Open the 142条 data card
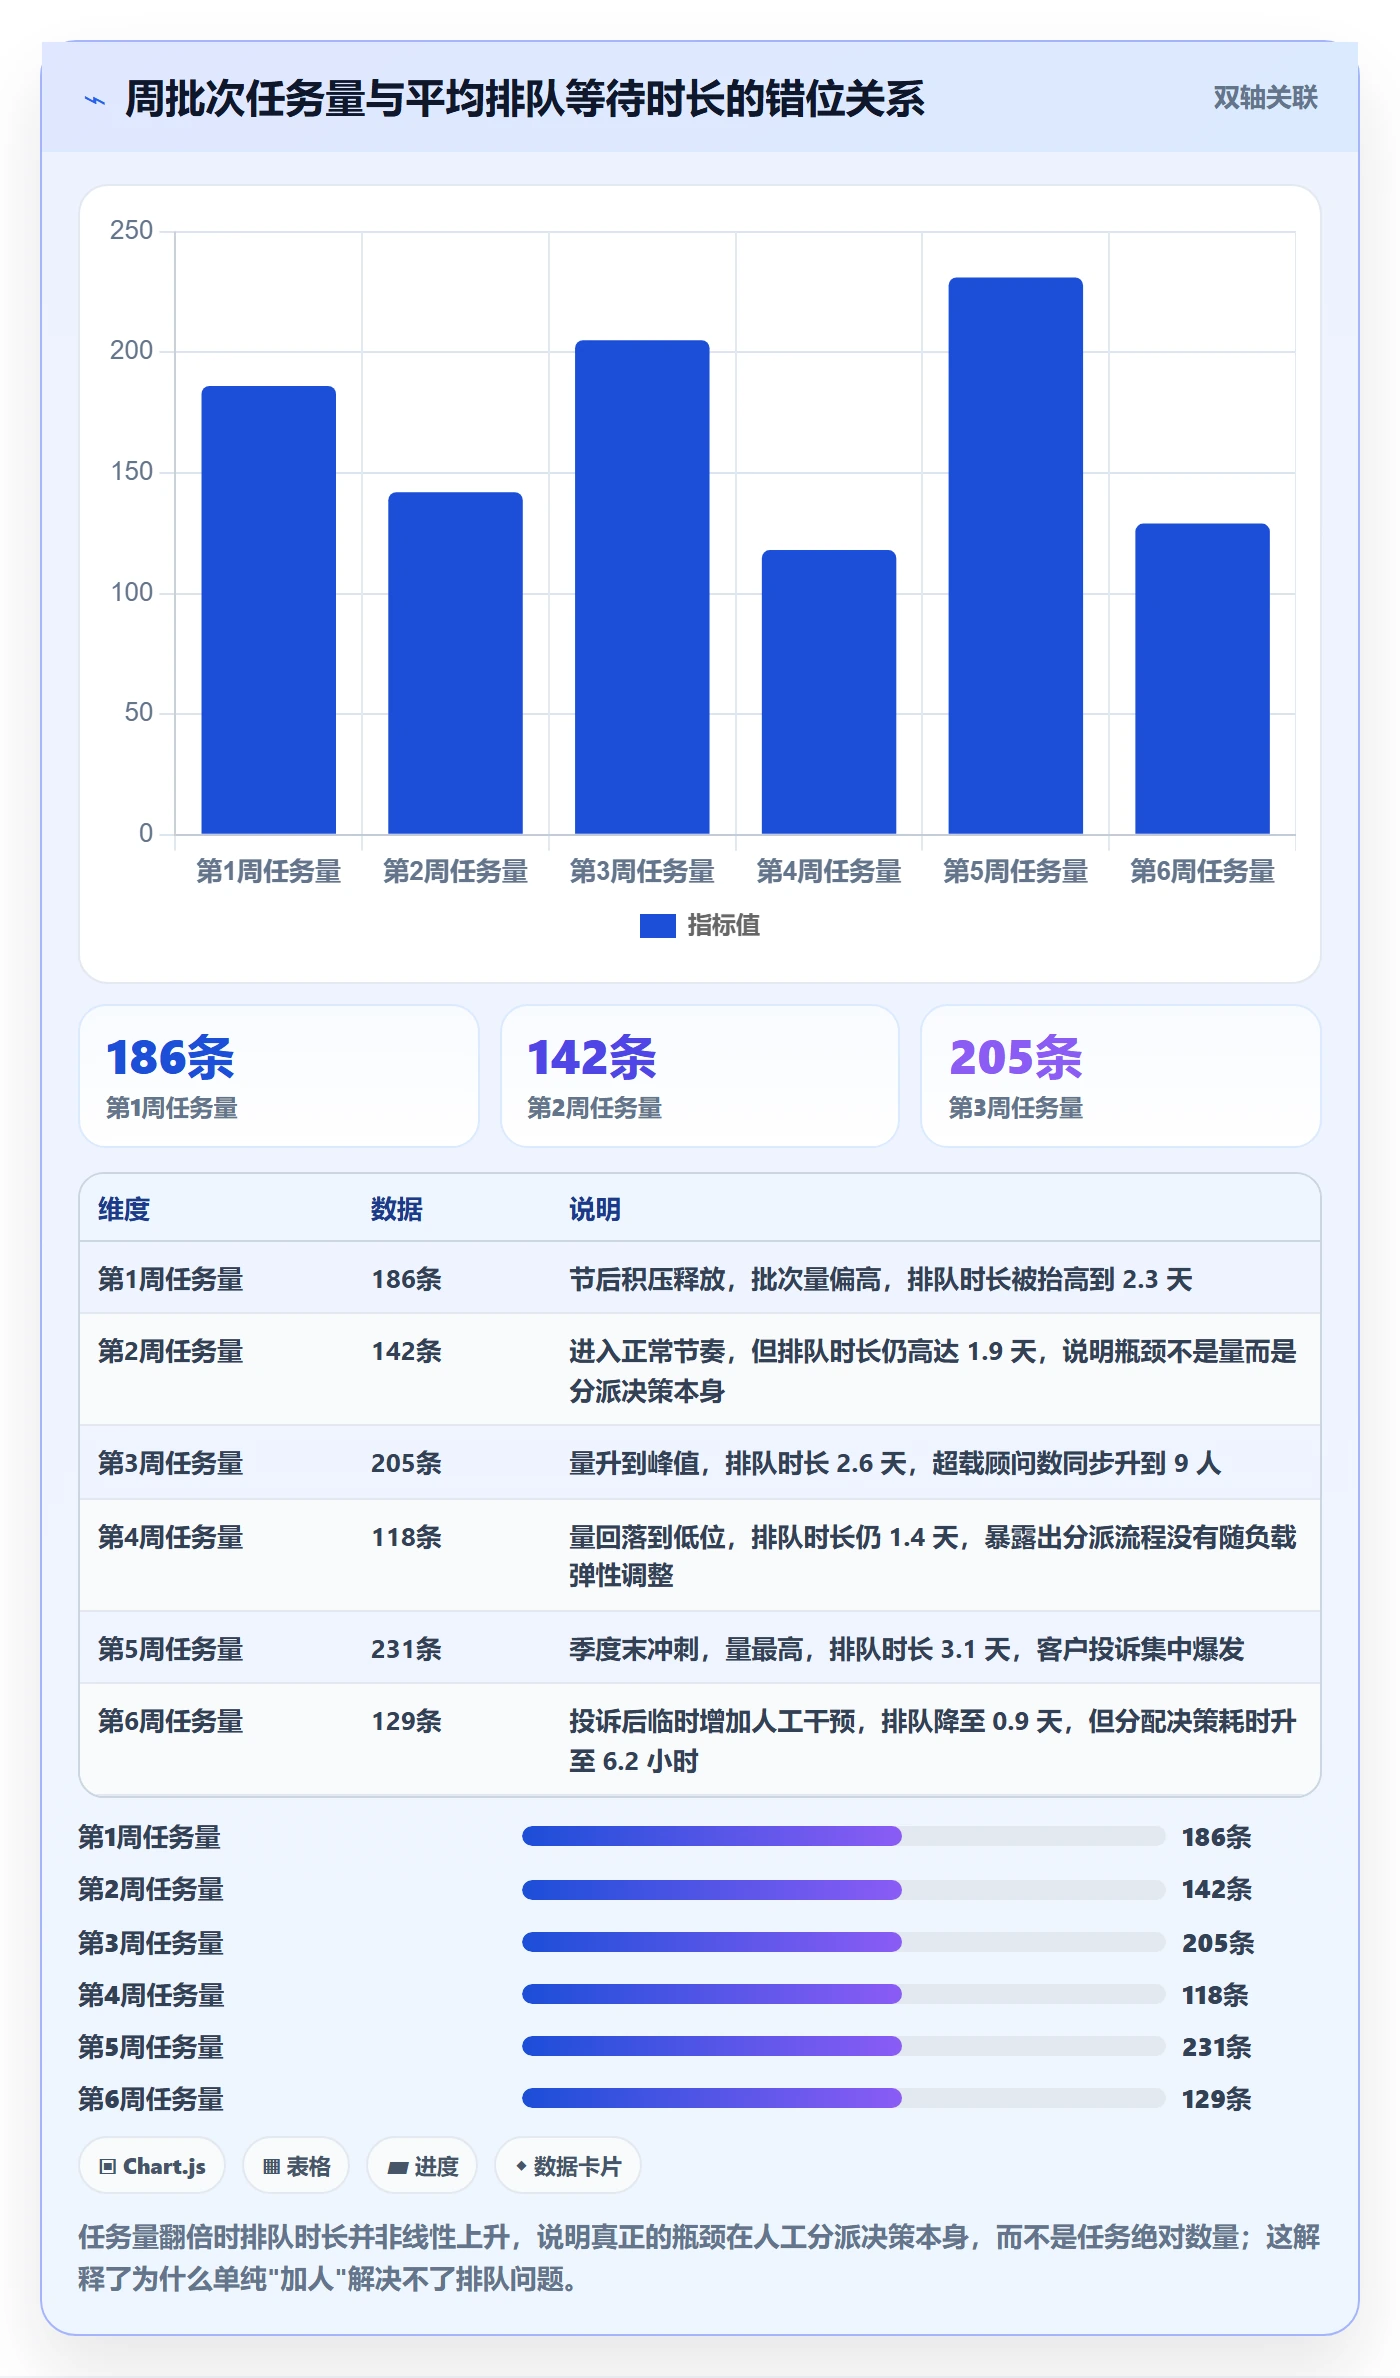The image size is (1400, 2378). 700,1076
